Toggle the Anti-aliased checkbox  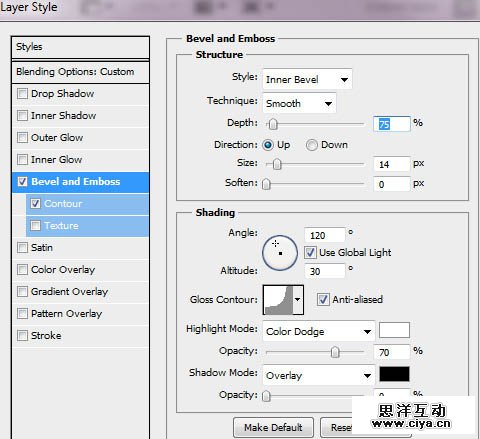(323, 300)
